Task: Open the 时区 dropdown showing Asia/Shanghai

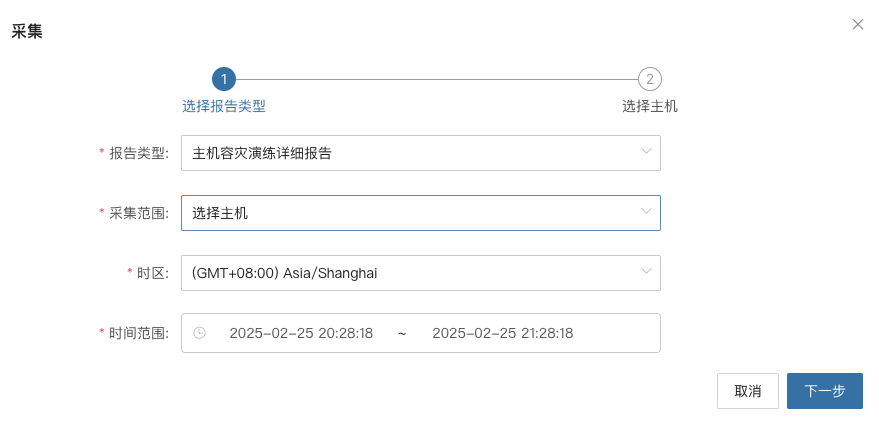Action: pos(420,273)
